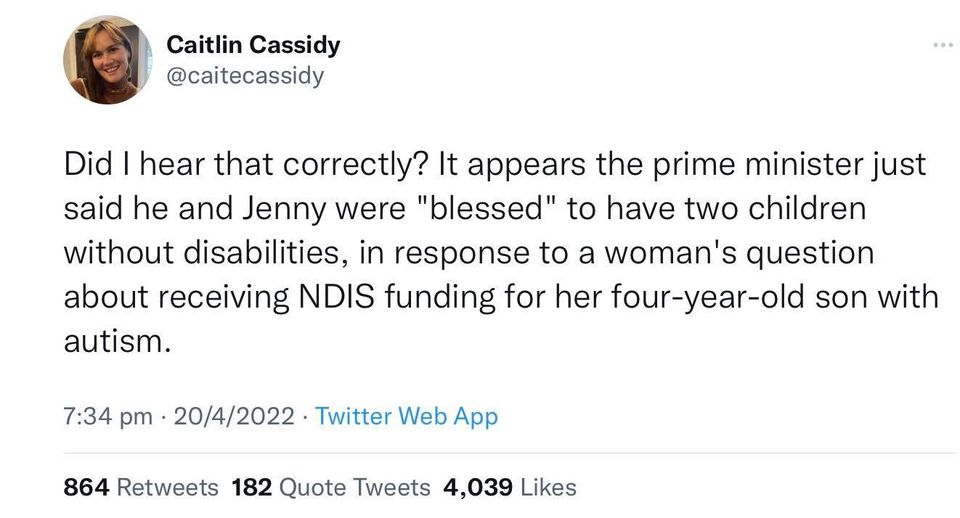960x518 pixels.
Task: Open the Caitlin Cassidy display name link
Action: point(253,45)
